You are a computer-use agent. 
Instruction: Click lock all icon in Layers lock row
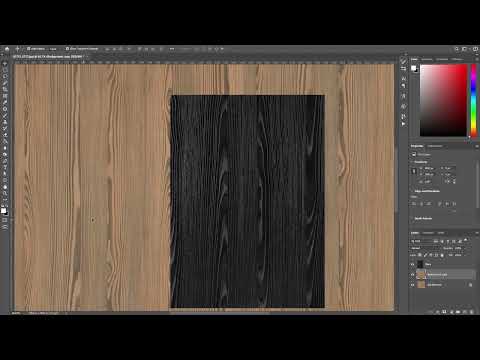coord(442,255)
